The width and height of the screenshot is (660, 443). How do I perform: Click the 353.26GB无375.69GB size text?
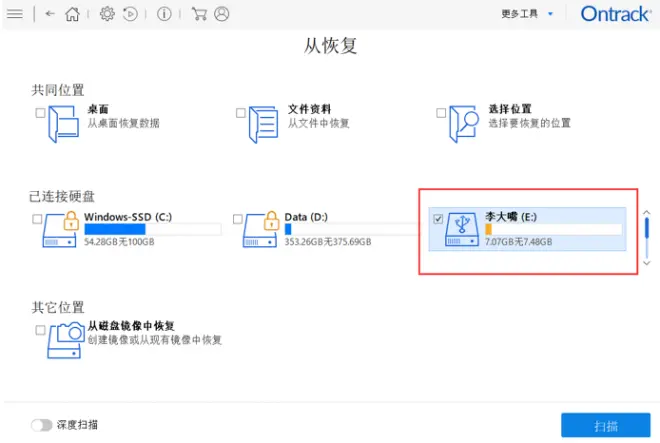328,242
